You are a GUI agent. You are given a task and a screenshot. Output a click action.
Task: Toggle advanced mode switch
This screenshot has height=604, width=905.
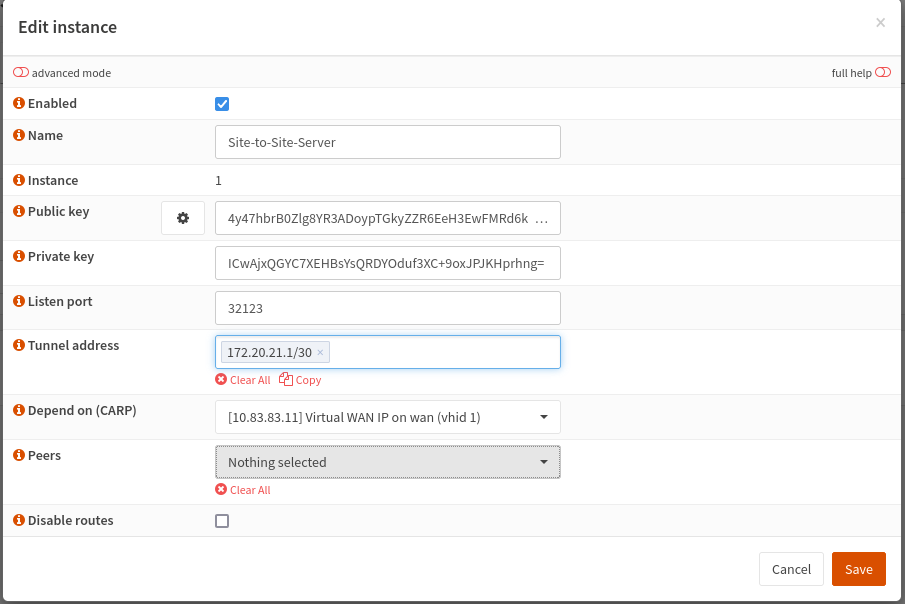coord(21,73)
